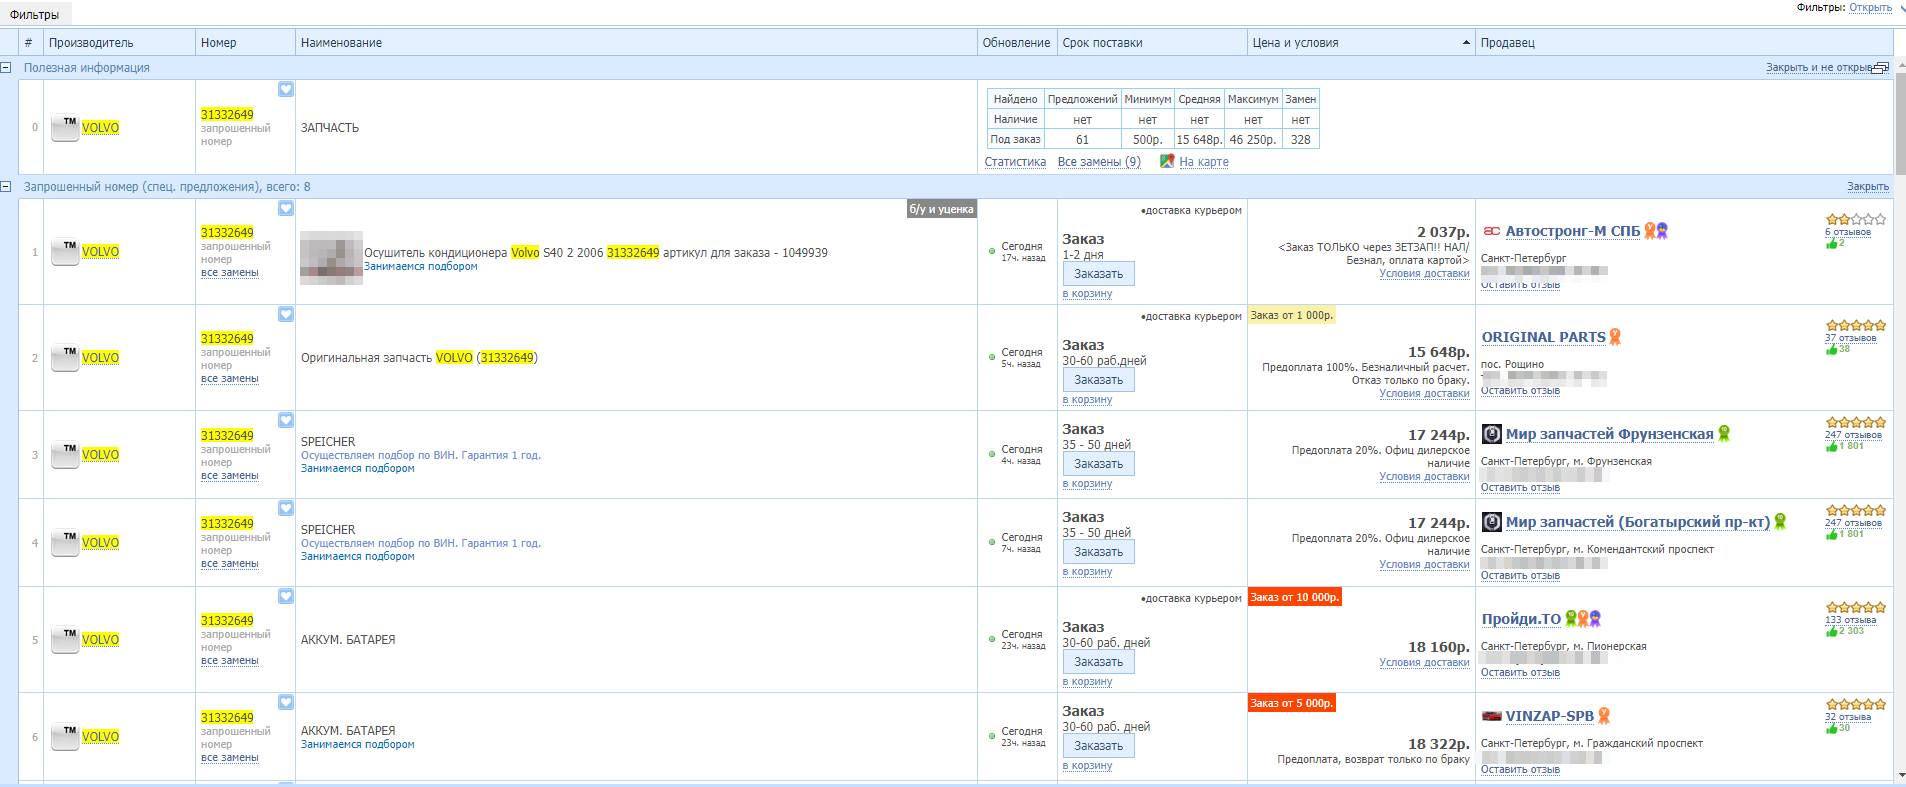1906x787 pixels.
Task: Click the б/у и уценка badge
Action: coord(941,209)
